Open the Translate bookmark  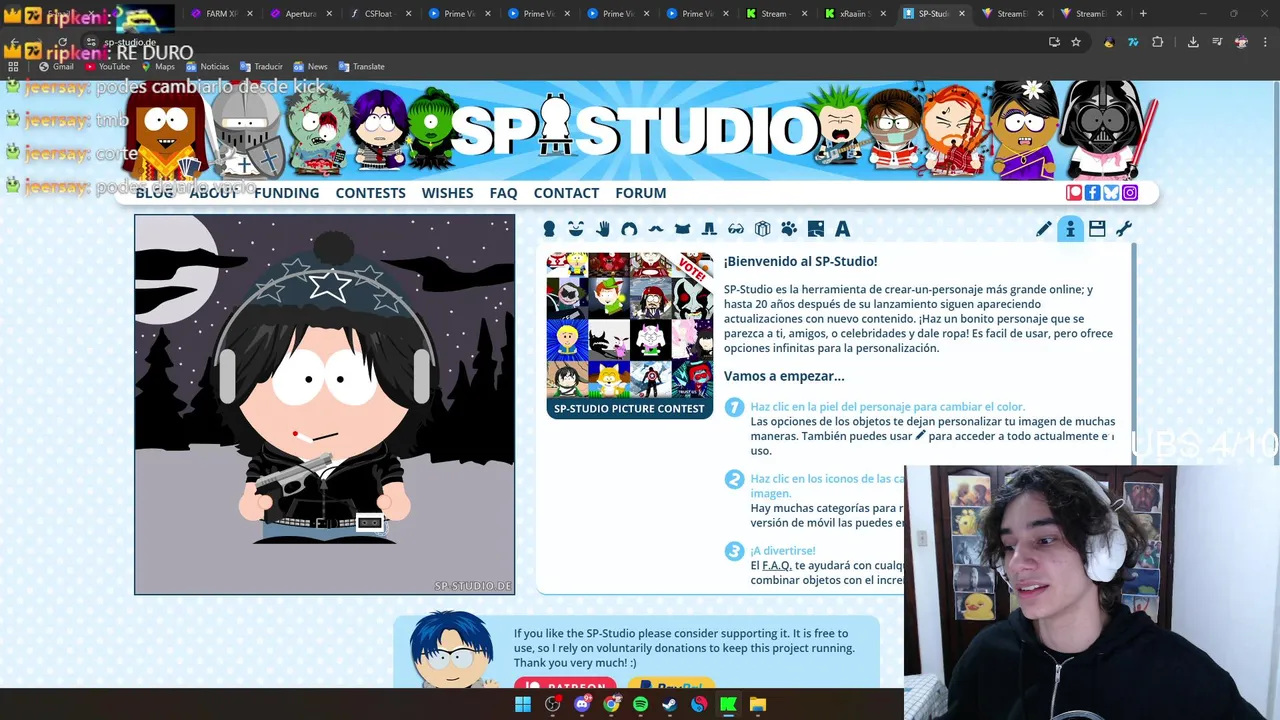click(x=361, y=67)
